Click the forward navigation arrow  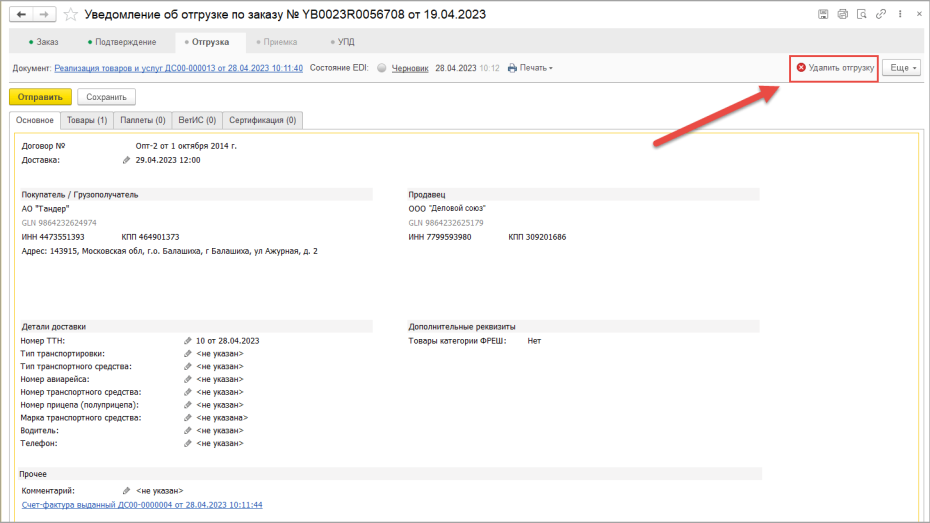coord(44,14)
